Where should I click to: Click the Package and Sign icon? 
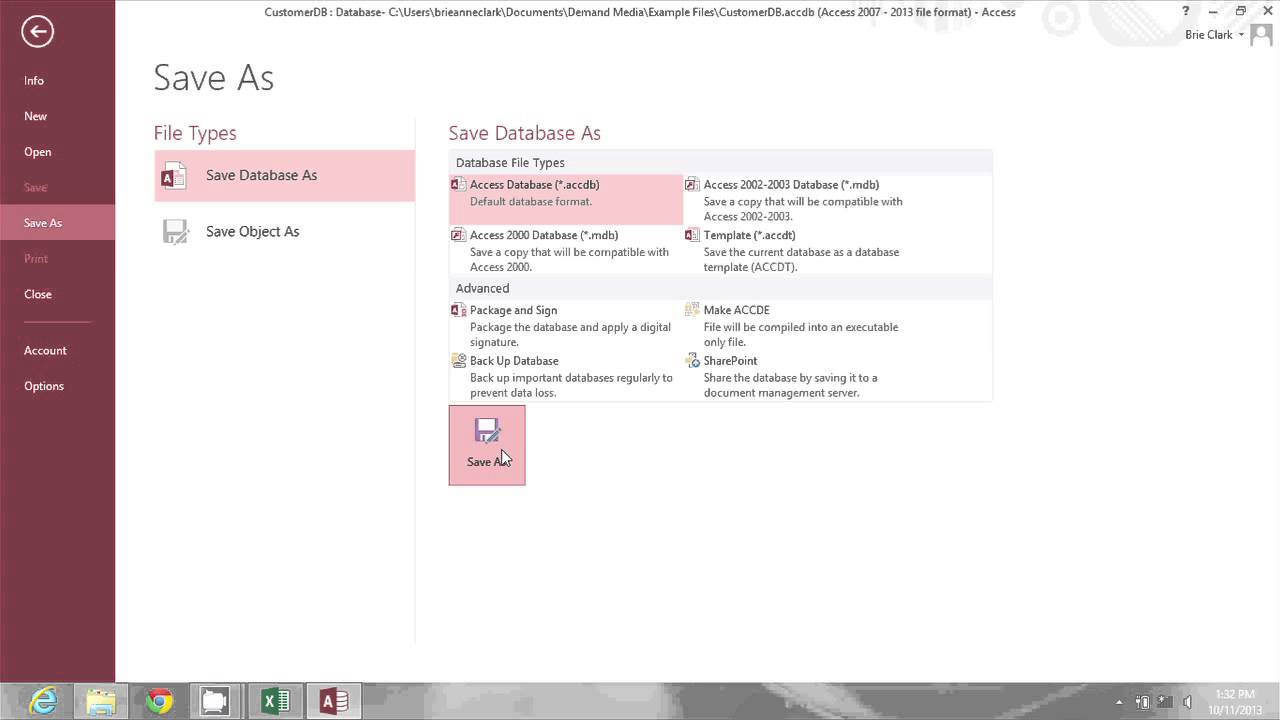458,310
